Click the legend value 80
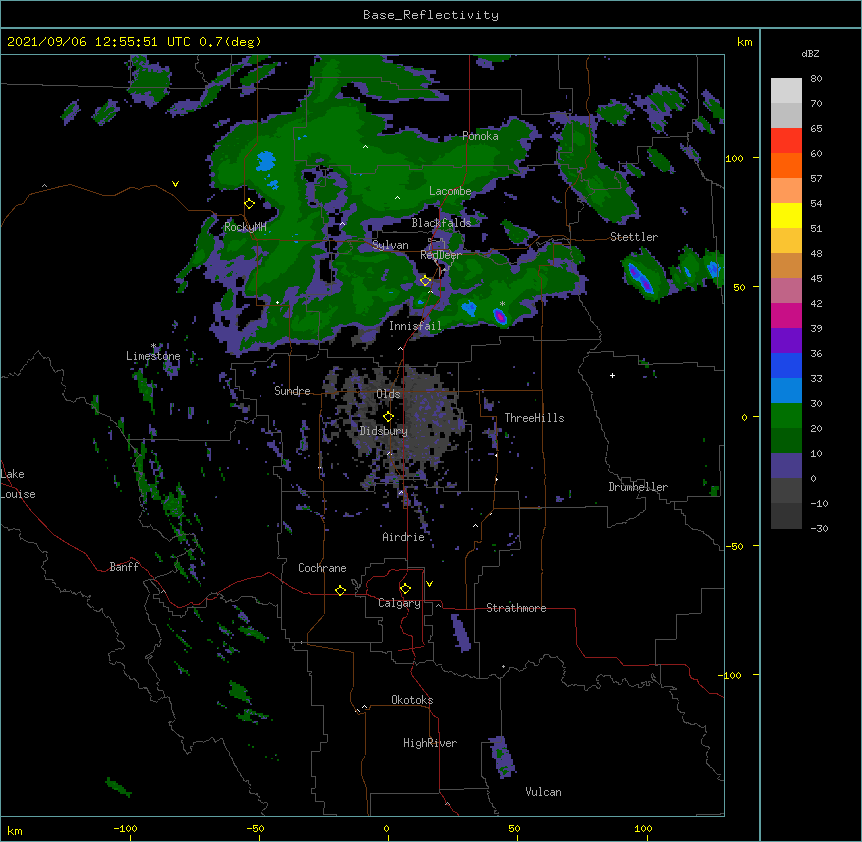The width and height of the screenshot is (862, 842). (x=816, y=79)
